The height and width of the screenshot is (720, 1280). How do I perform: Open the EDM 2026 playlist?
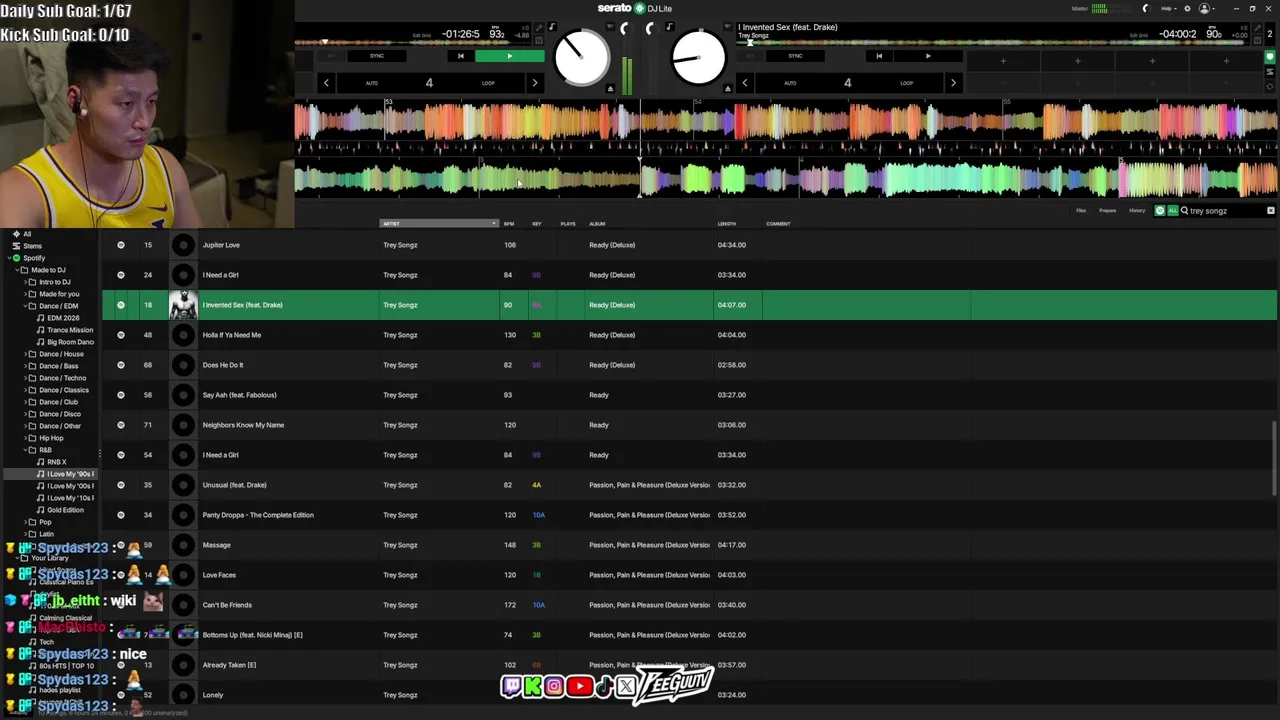pyautogui.click(x=62, y=318)
